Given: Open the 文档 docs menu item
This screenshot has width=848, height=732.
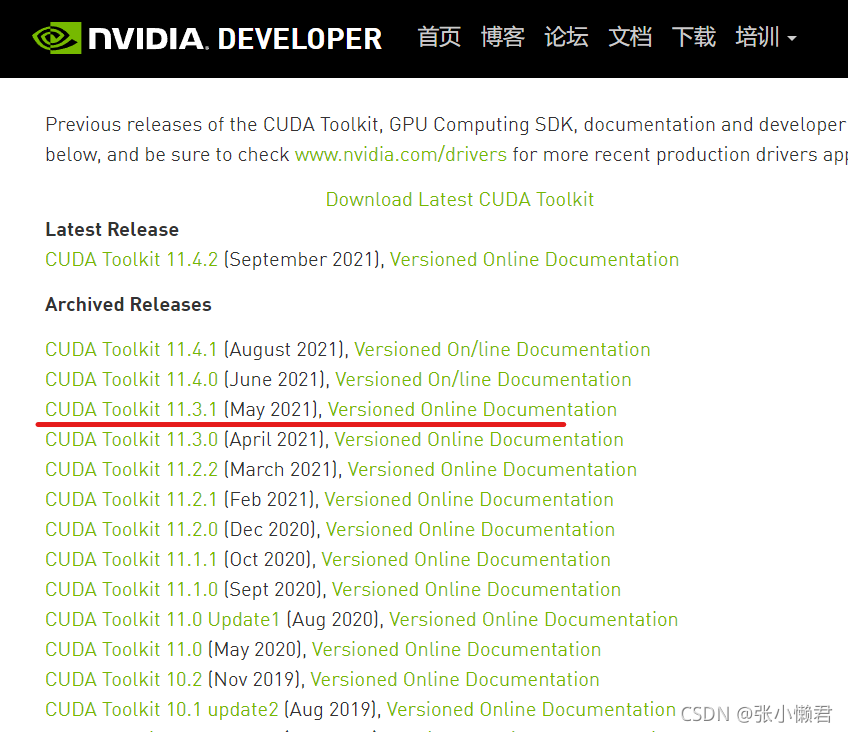Looking at the screenshot, I should [x=630, y=37].
